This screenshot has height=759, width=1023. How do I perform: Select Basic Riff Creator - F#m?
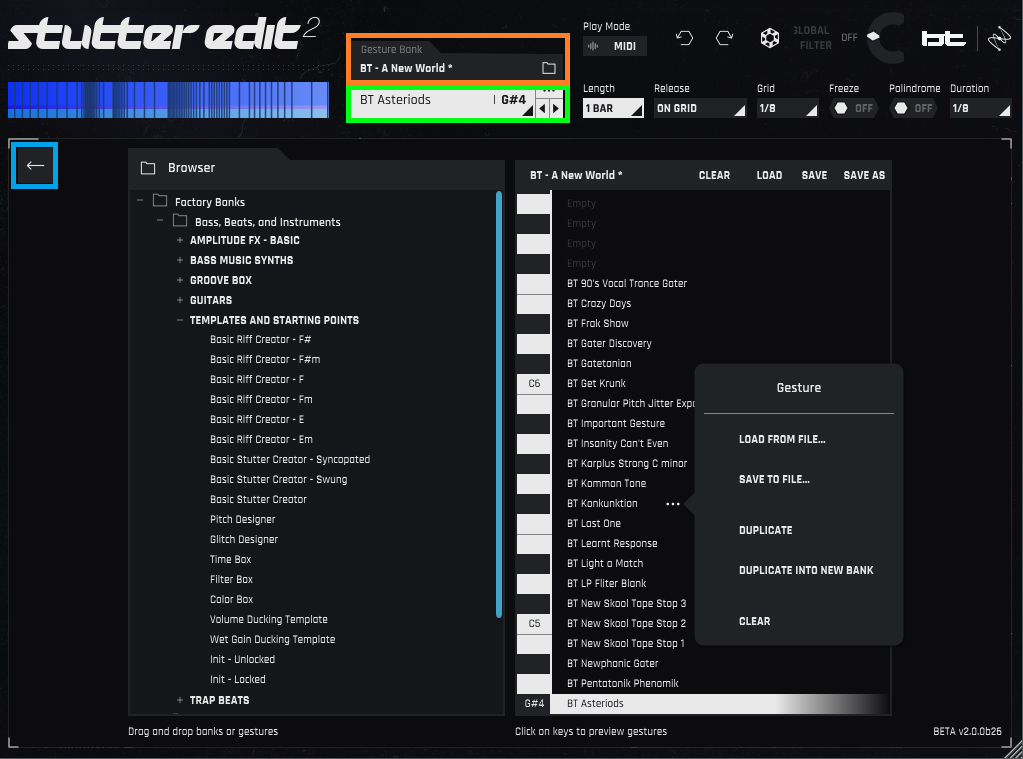pos(265,360)
